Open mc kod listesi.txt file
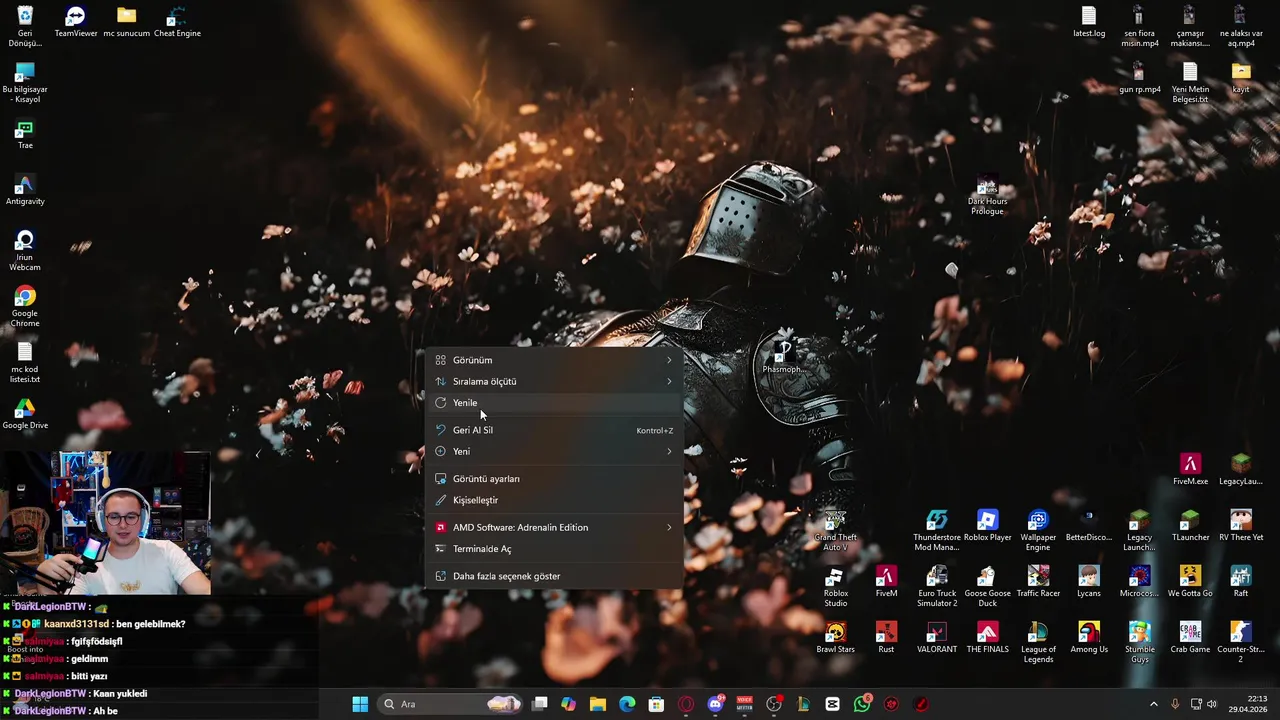1280x720 pixels. click(25, 363)
